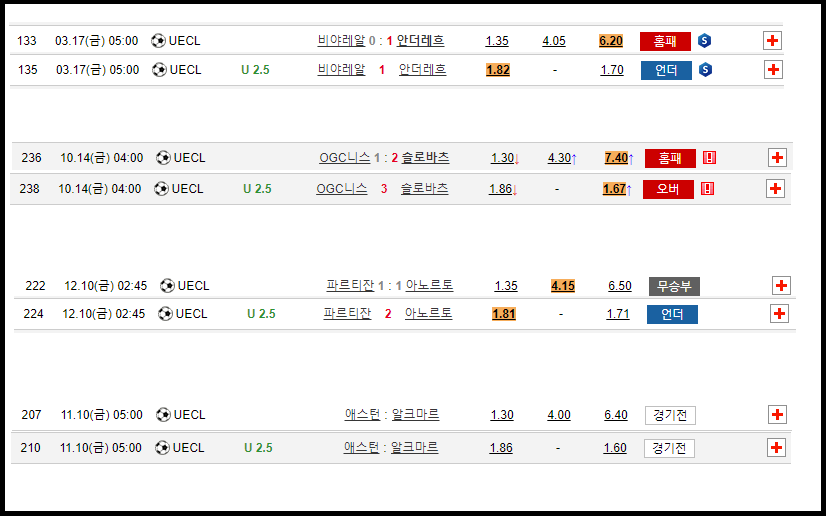Click the red plus icon on row 133
This screenshot has height=526, width=830.
tap(772, 41)
